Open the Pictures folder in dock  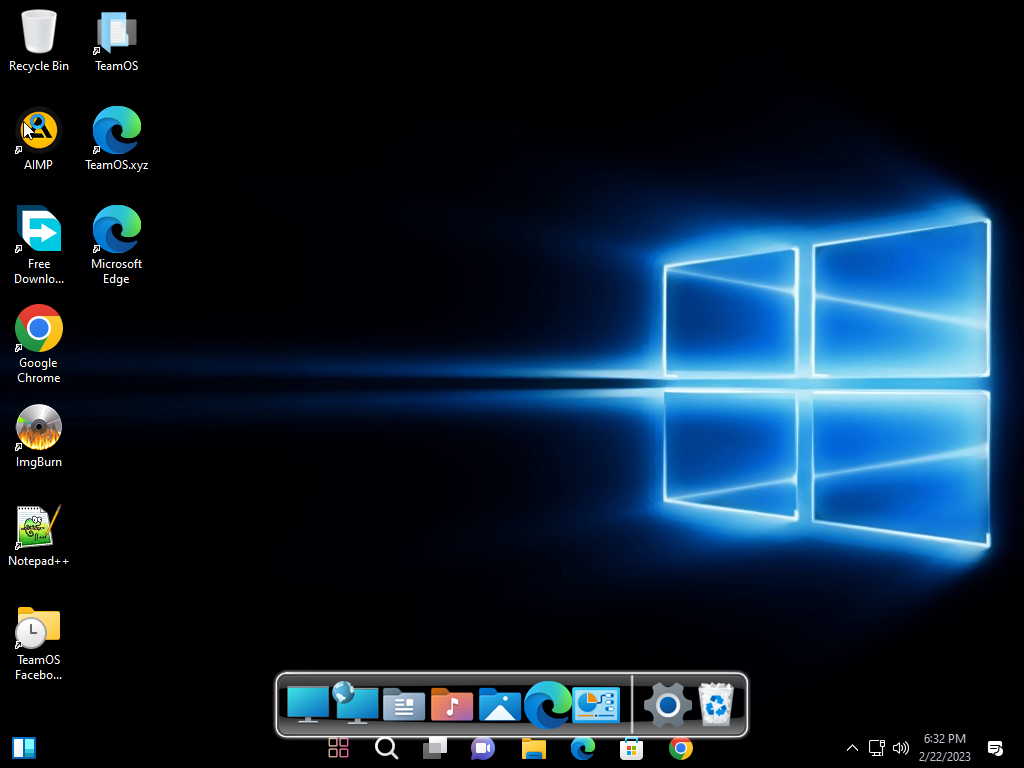(500, 705)
